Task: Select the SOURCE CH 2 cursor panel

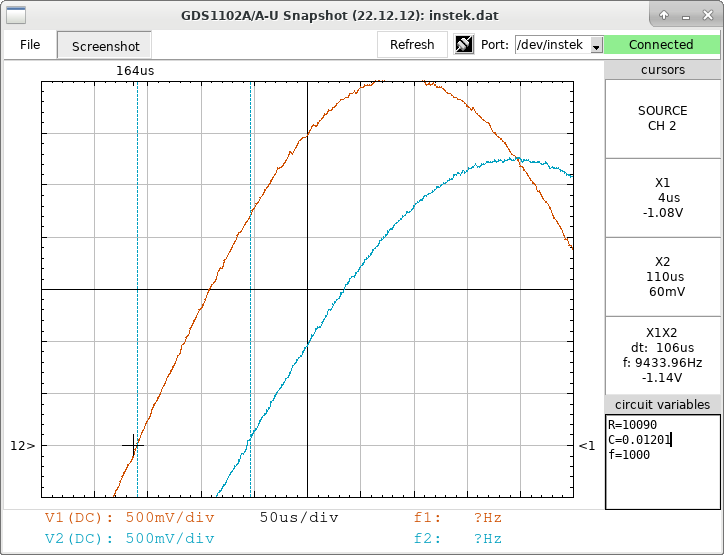Action: click(x=662, y=118)
